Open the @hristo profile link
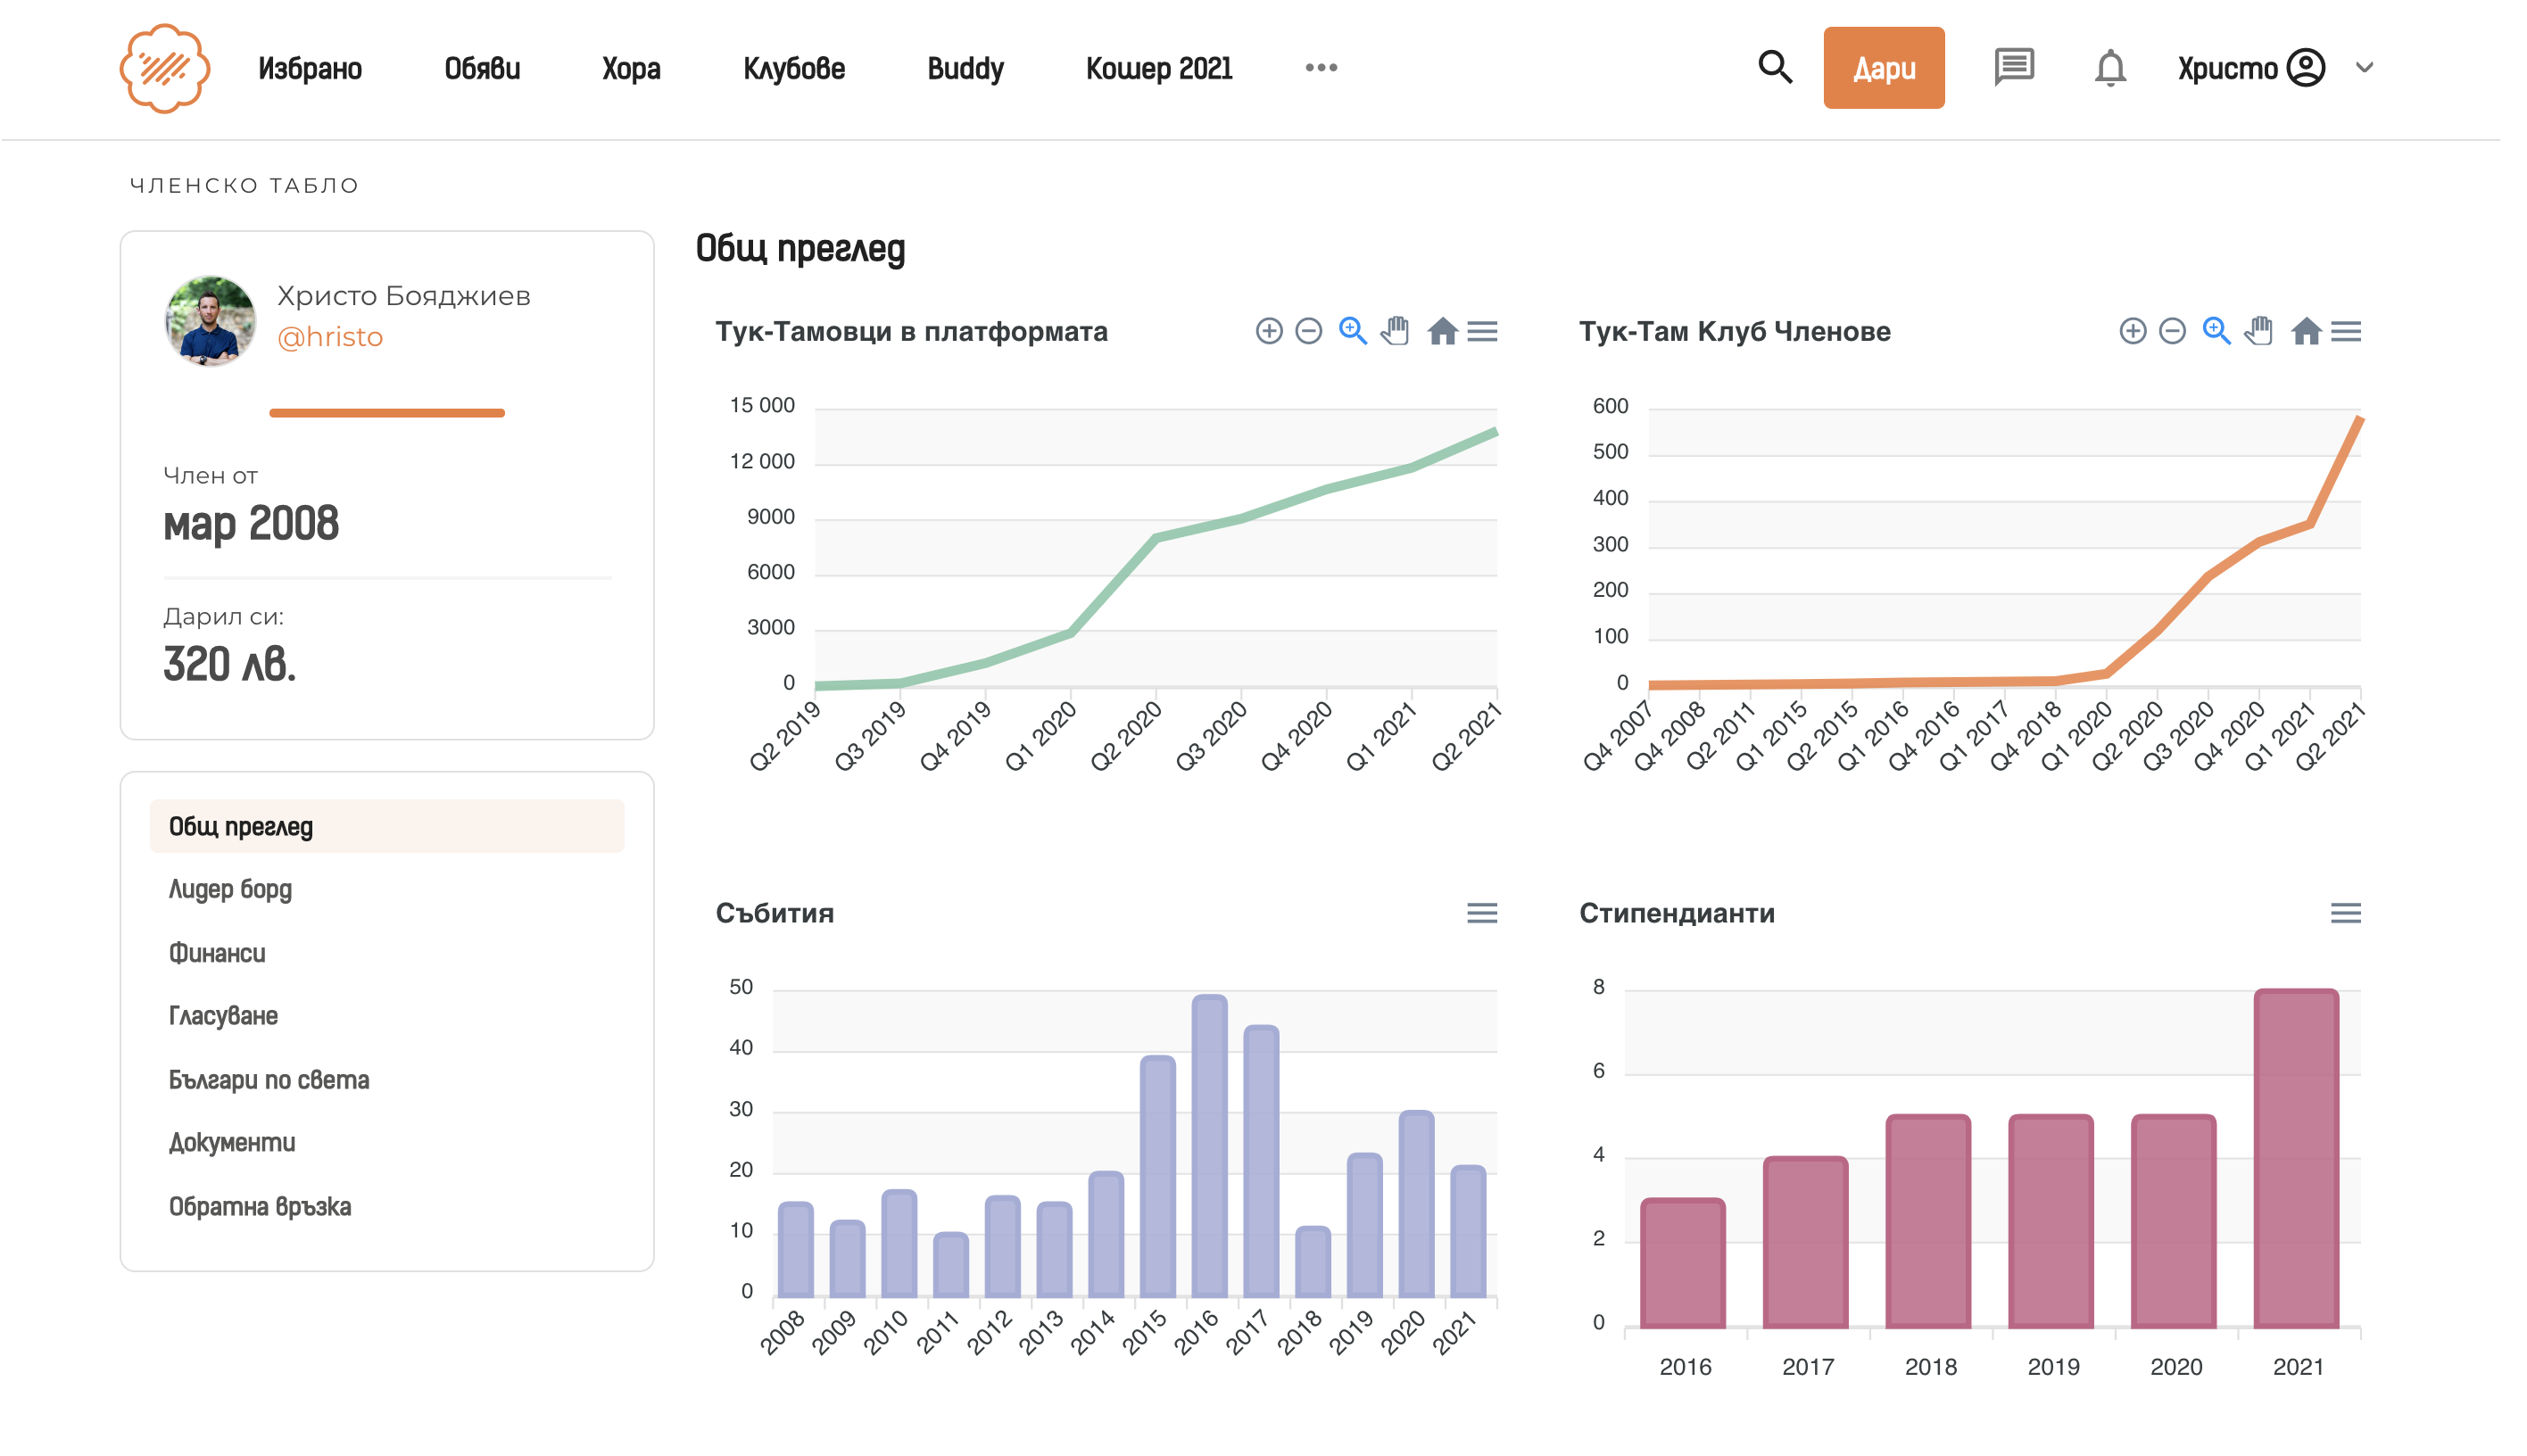The width and height of the screenshot is (2527, 1456). (329, 337)
